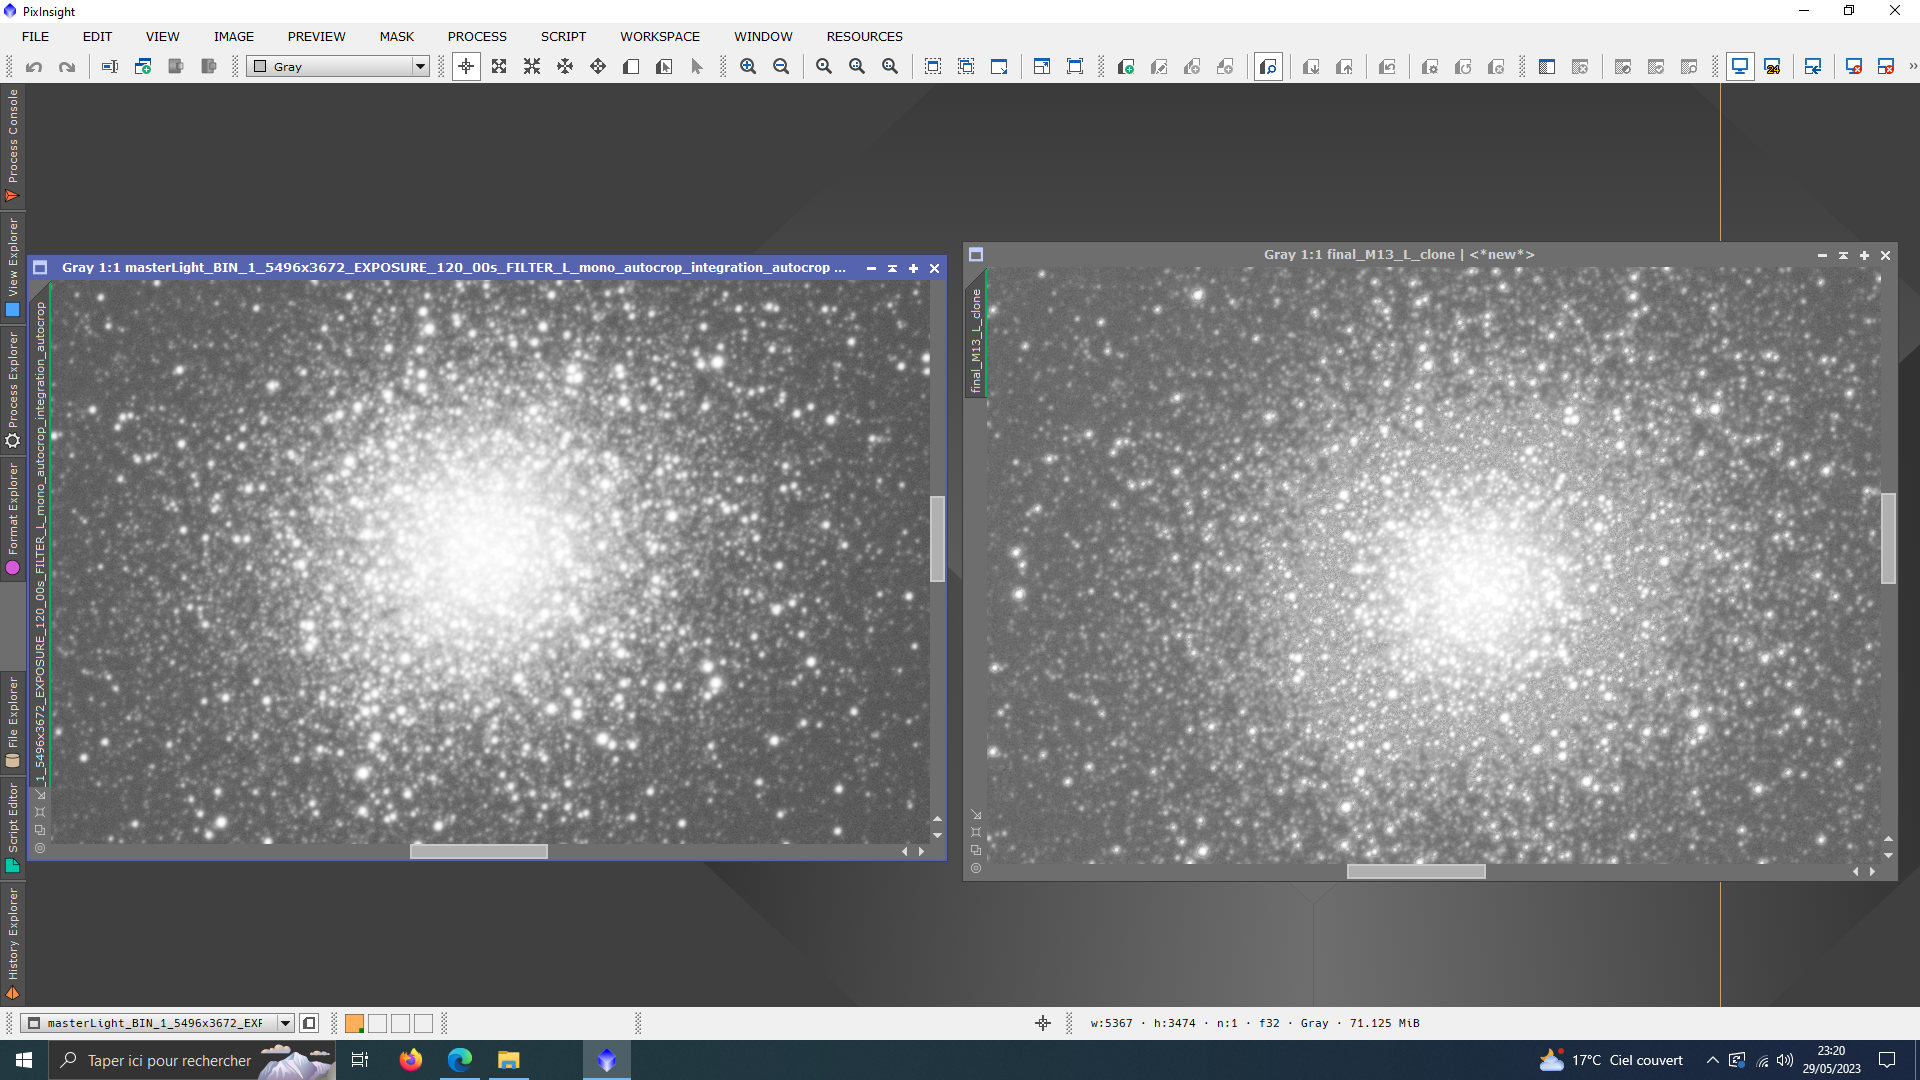
Task: Toggle the blue monitor screen transfer icon
Action: click(x=1740, y=66)
